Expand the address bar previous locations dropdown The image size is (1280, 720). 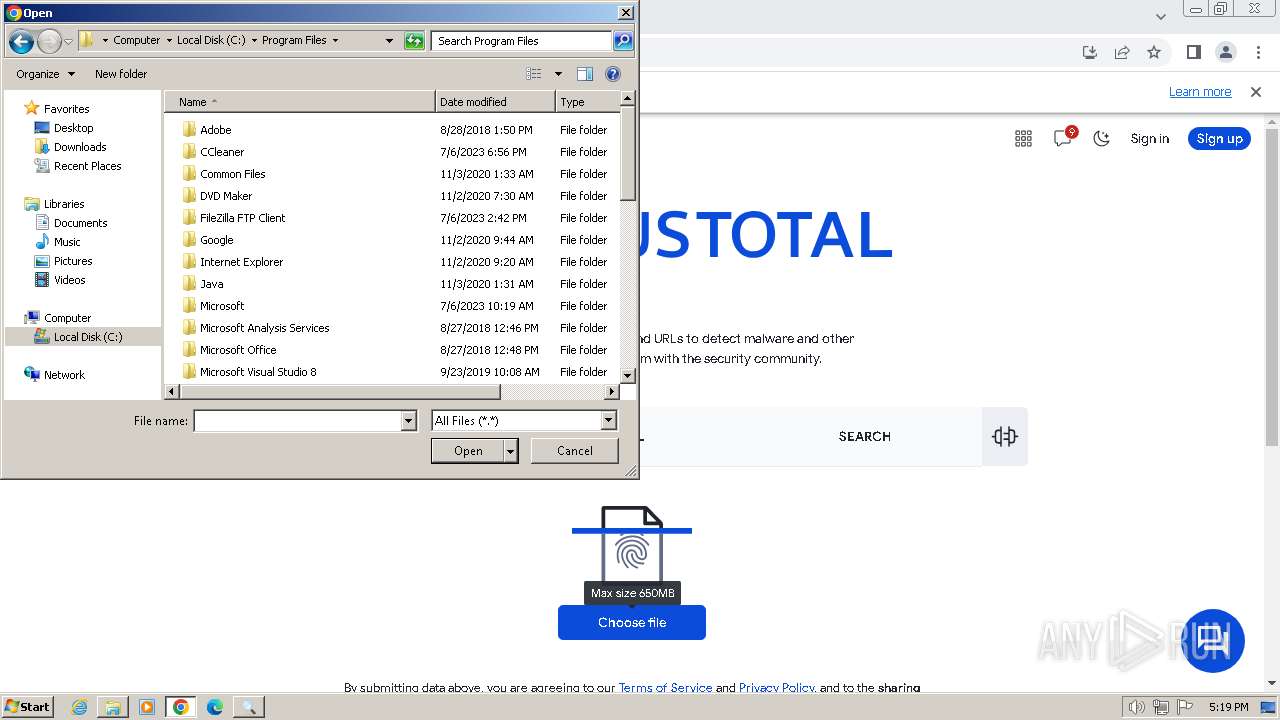389,41
